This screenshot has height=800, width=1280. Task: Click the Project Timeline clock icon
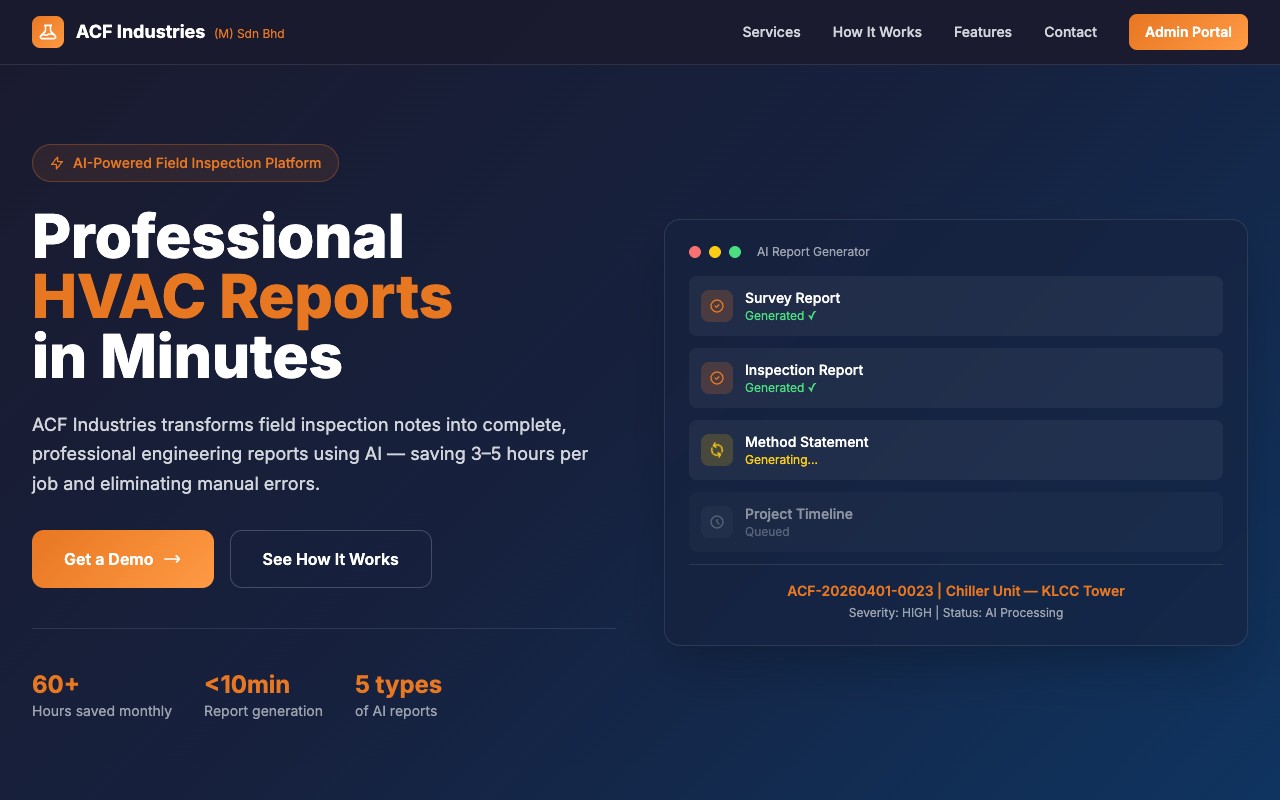tap(717, 522)
